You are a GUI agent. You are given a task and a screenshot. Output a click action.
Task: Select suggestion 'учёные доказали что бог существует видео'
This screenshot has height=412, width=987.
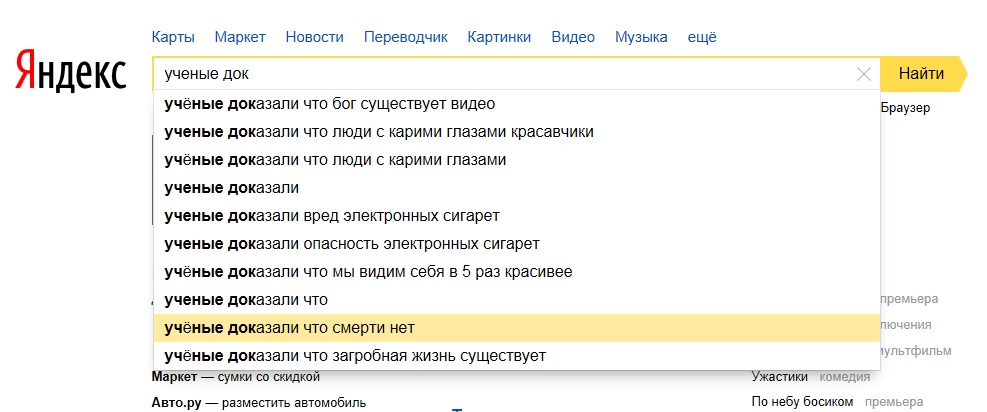tap(517, 104)
